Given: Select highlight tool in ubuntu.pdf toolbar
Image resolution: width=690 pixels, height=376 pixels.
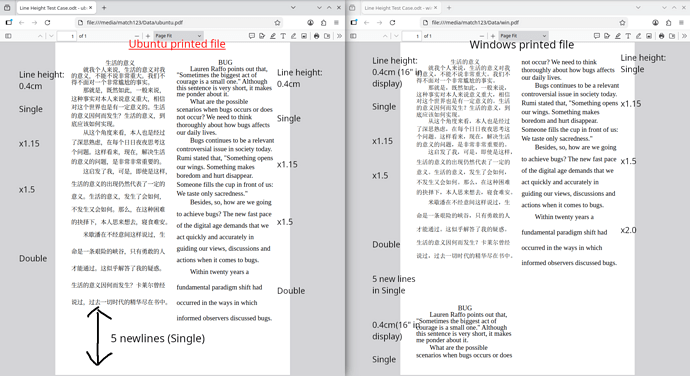Looking at the screenshot, I should click(x=273, y=36).
